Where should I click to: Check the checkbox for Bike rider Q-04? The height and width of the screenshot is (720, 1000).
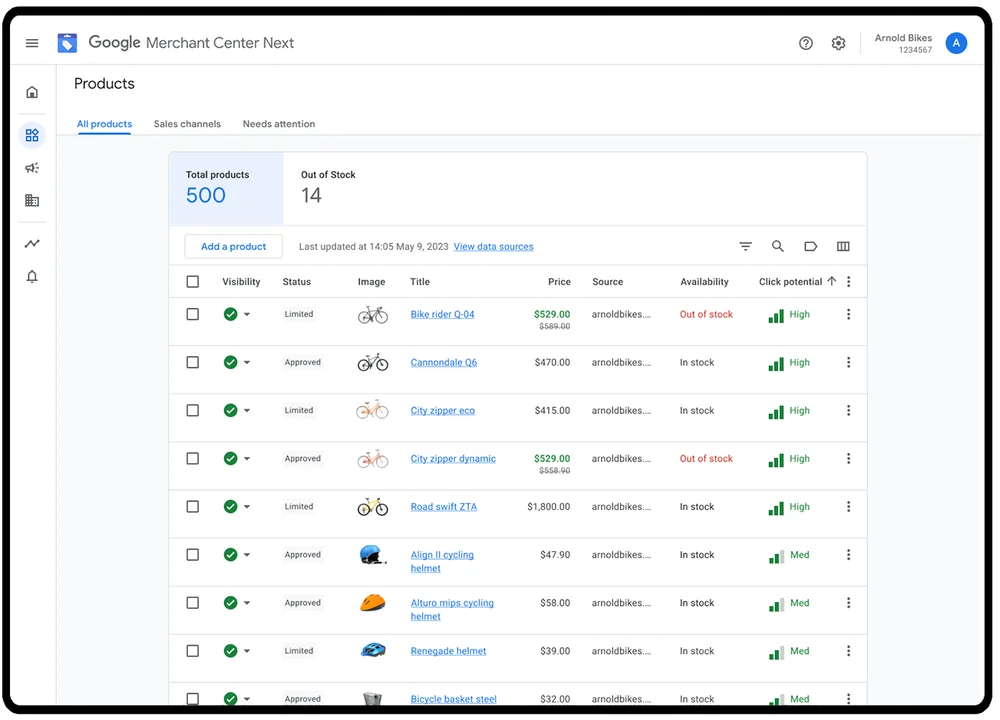(192, 314)
